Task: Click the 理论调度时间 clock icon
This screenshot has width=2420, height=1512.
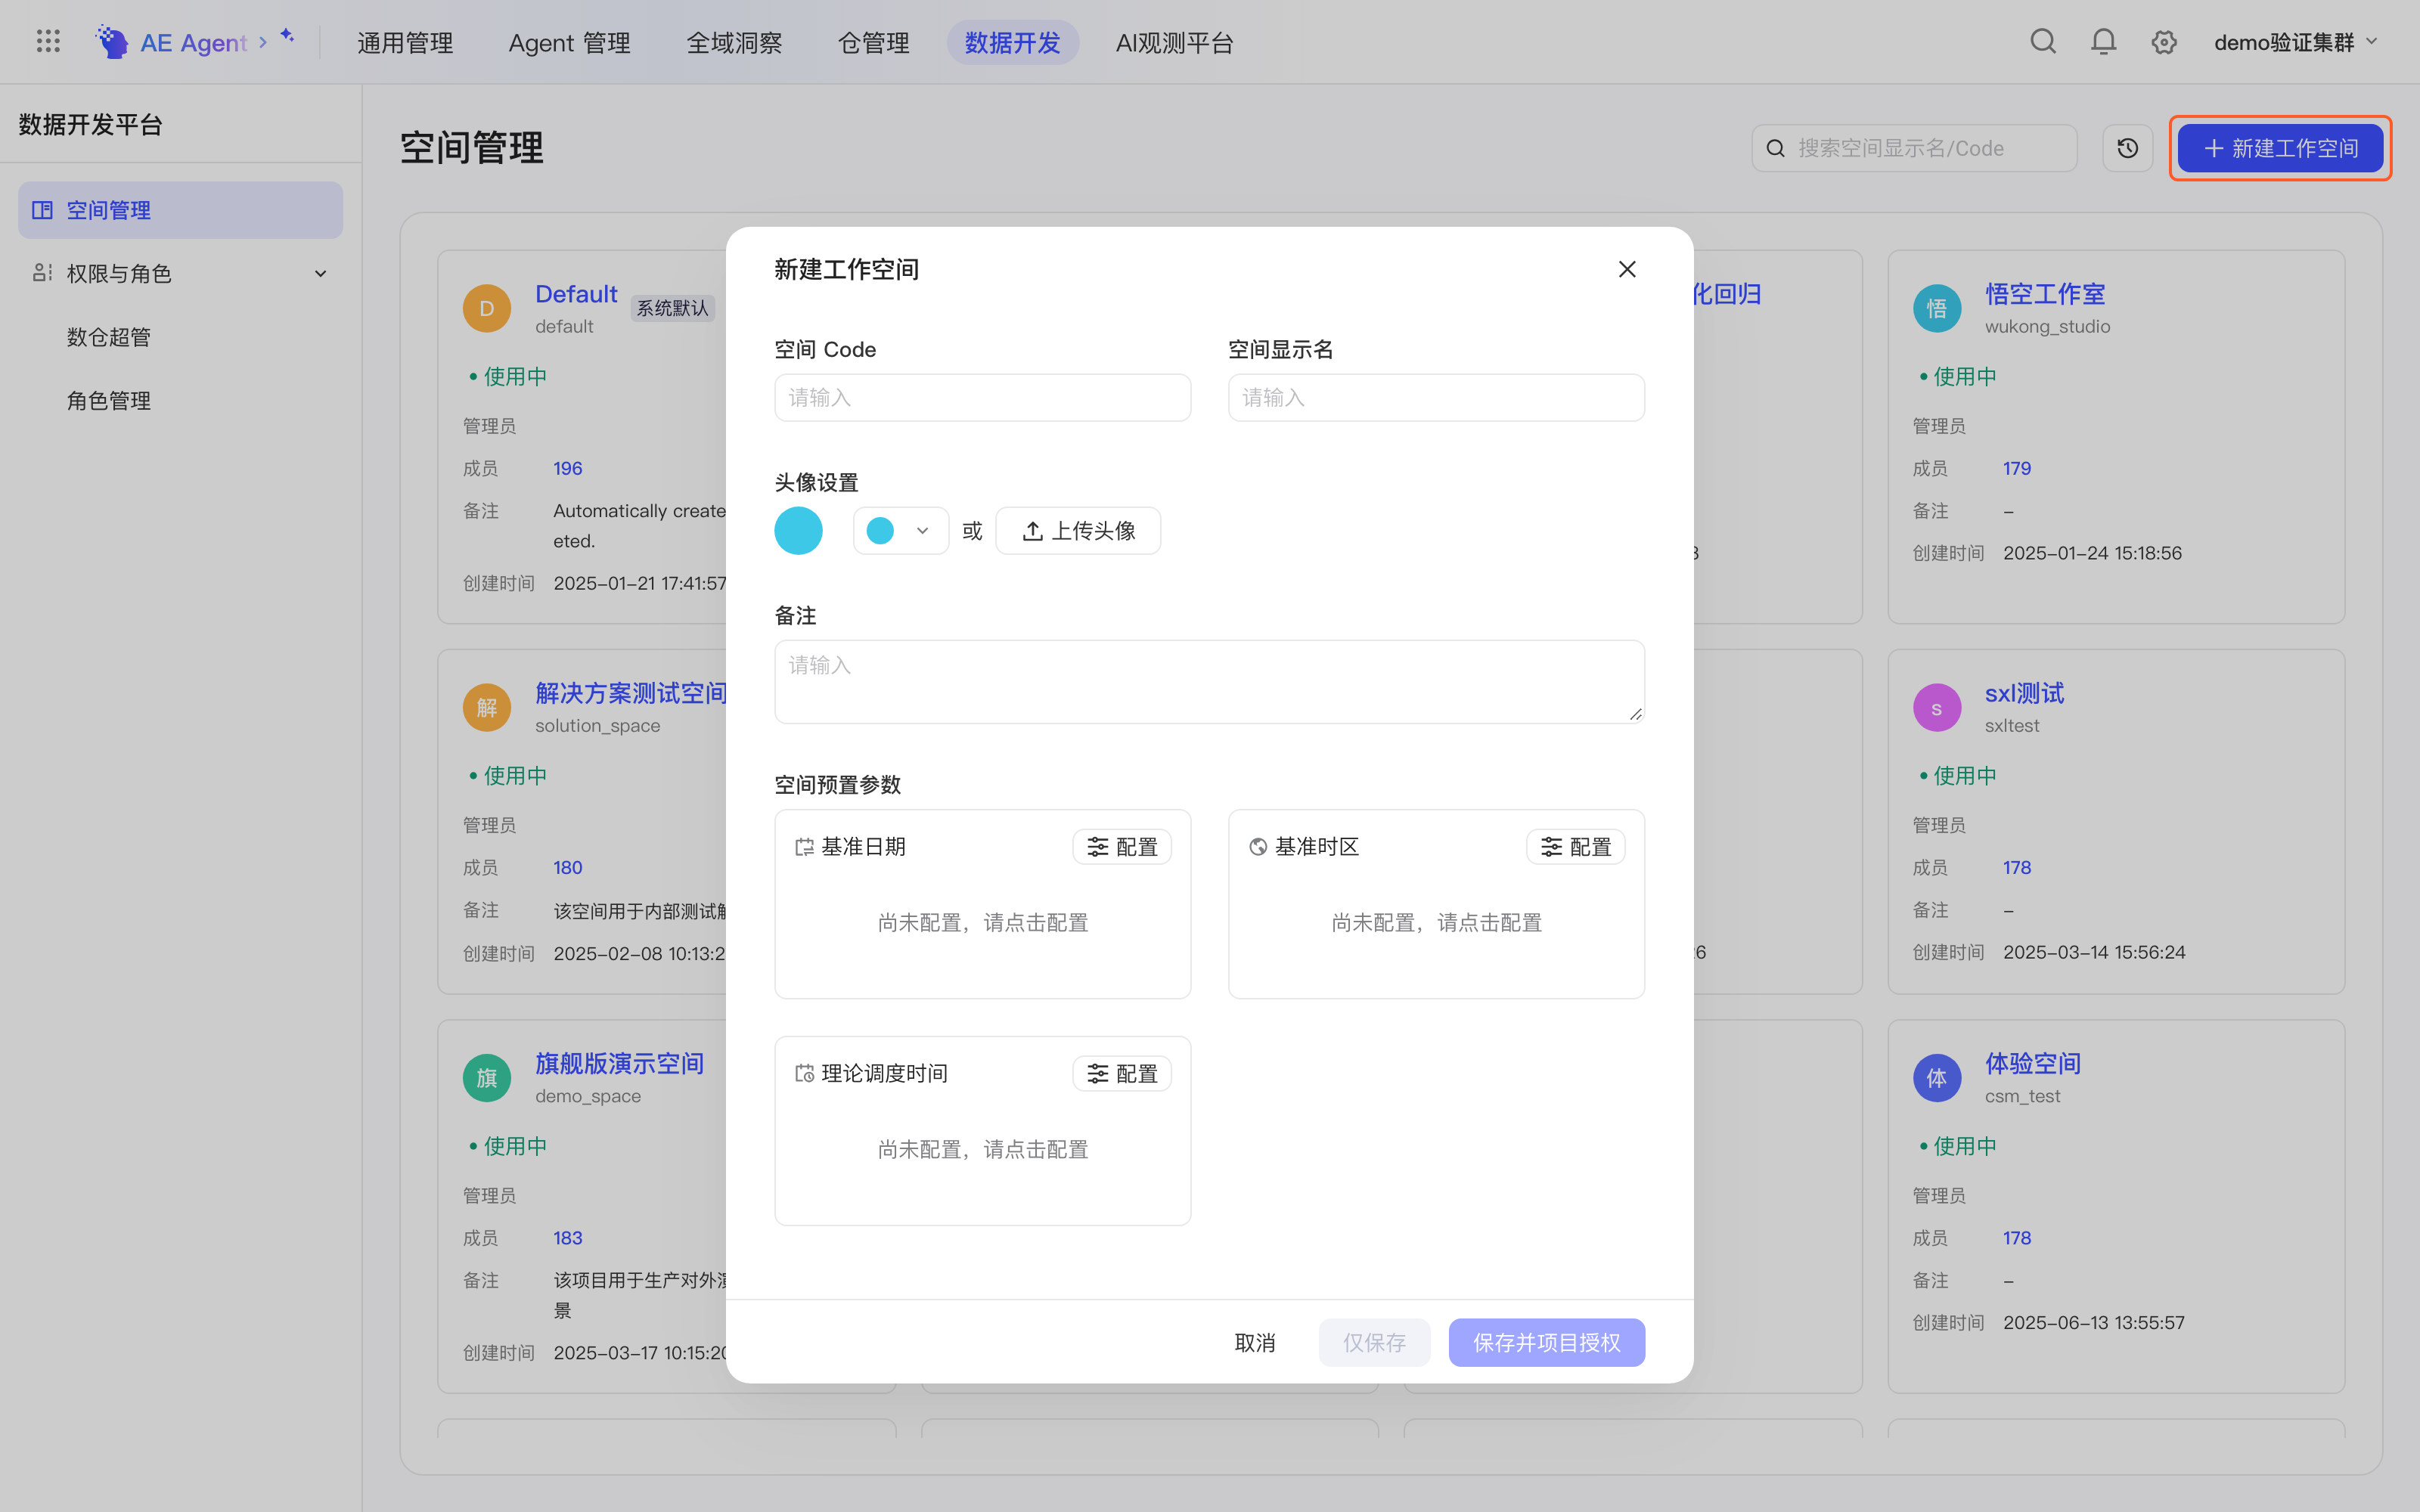Action: tap(804, 1073)
